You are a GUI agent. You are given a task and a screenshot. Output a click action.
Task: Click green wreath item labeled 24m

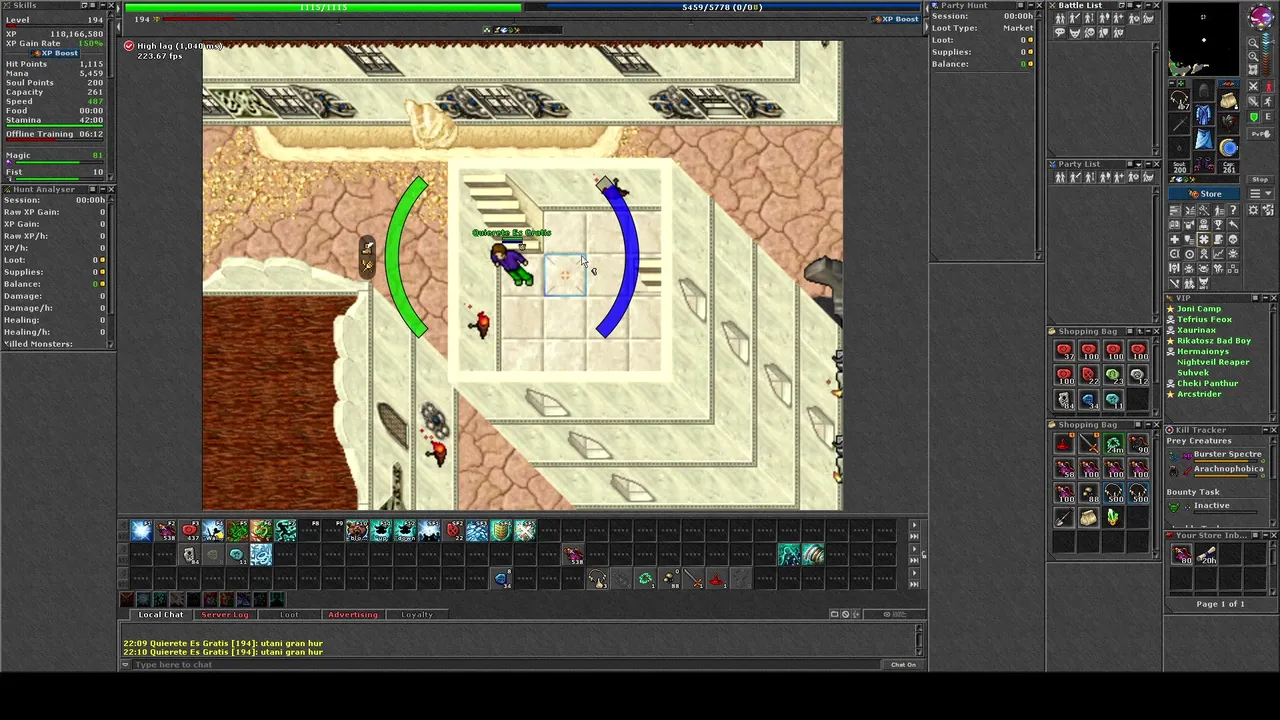coord(1114,443)
